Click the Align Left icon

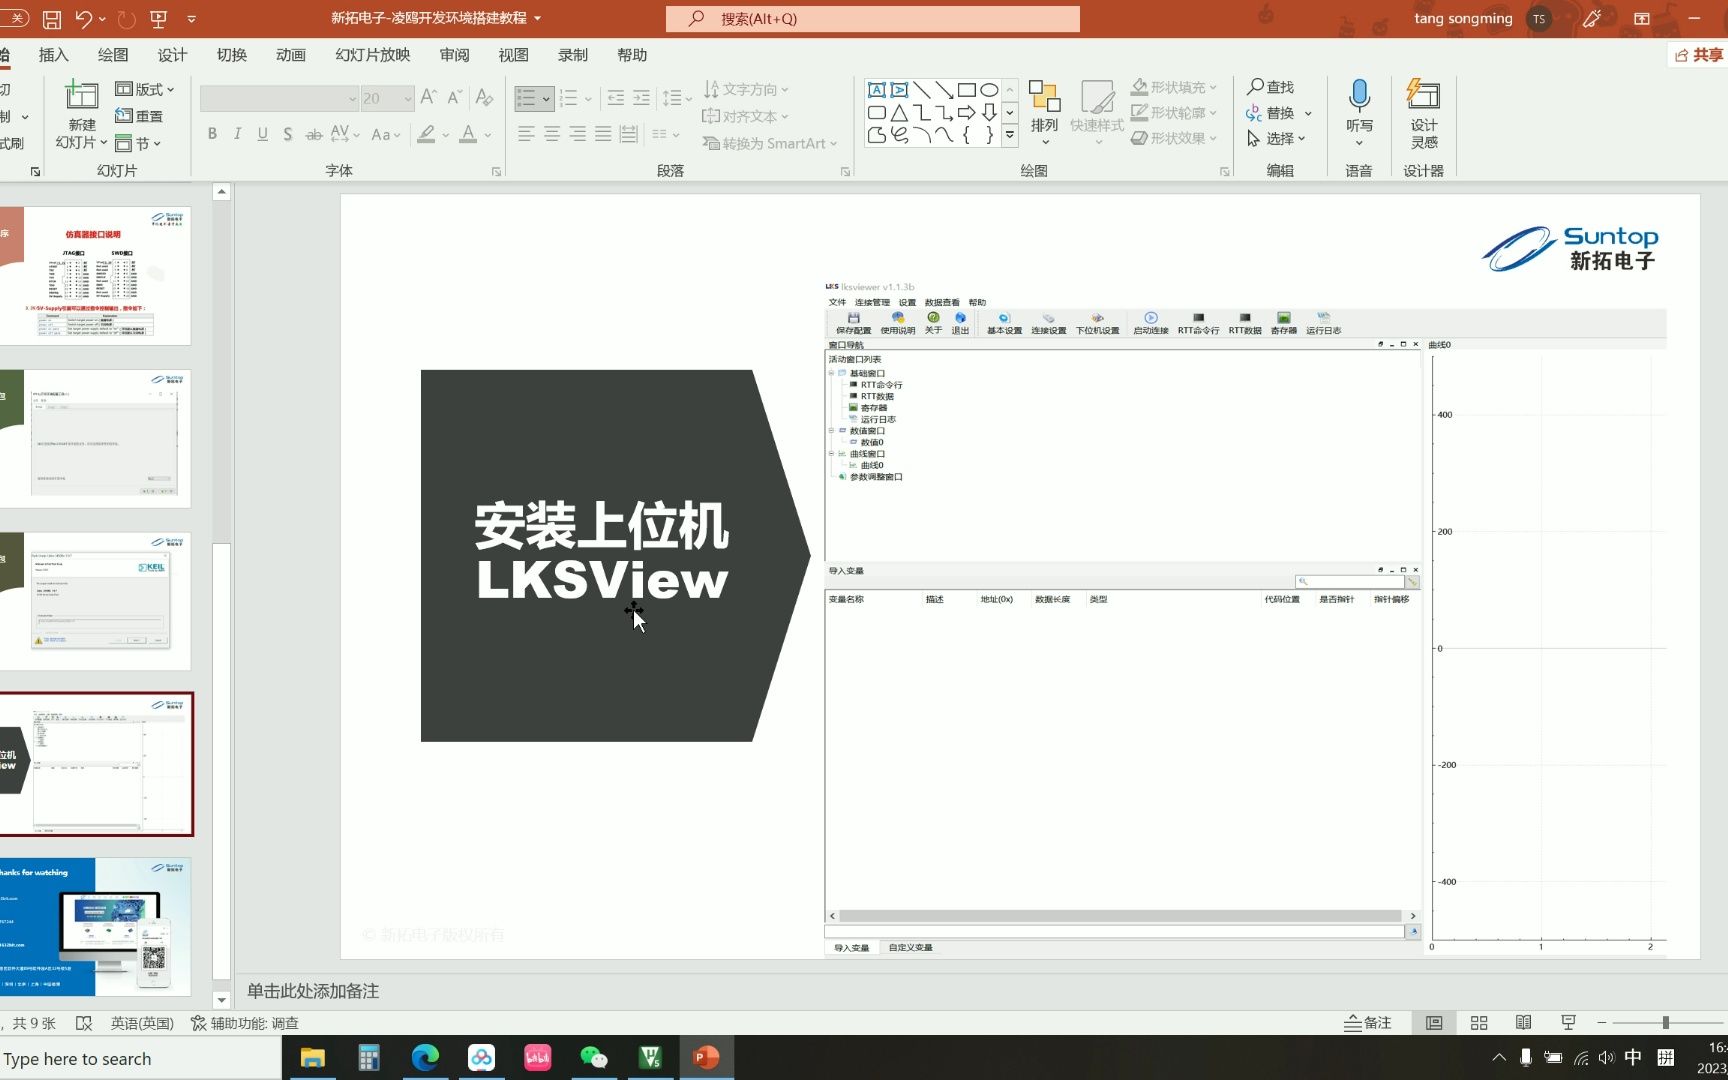click(526, 134)
